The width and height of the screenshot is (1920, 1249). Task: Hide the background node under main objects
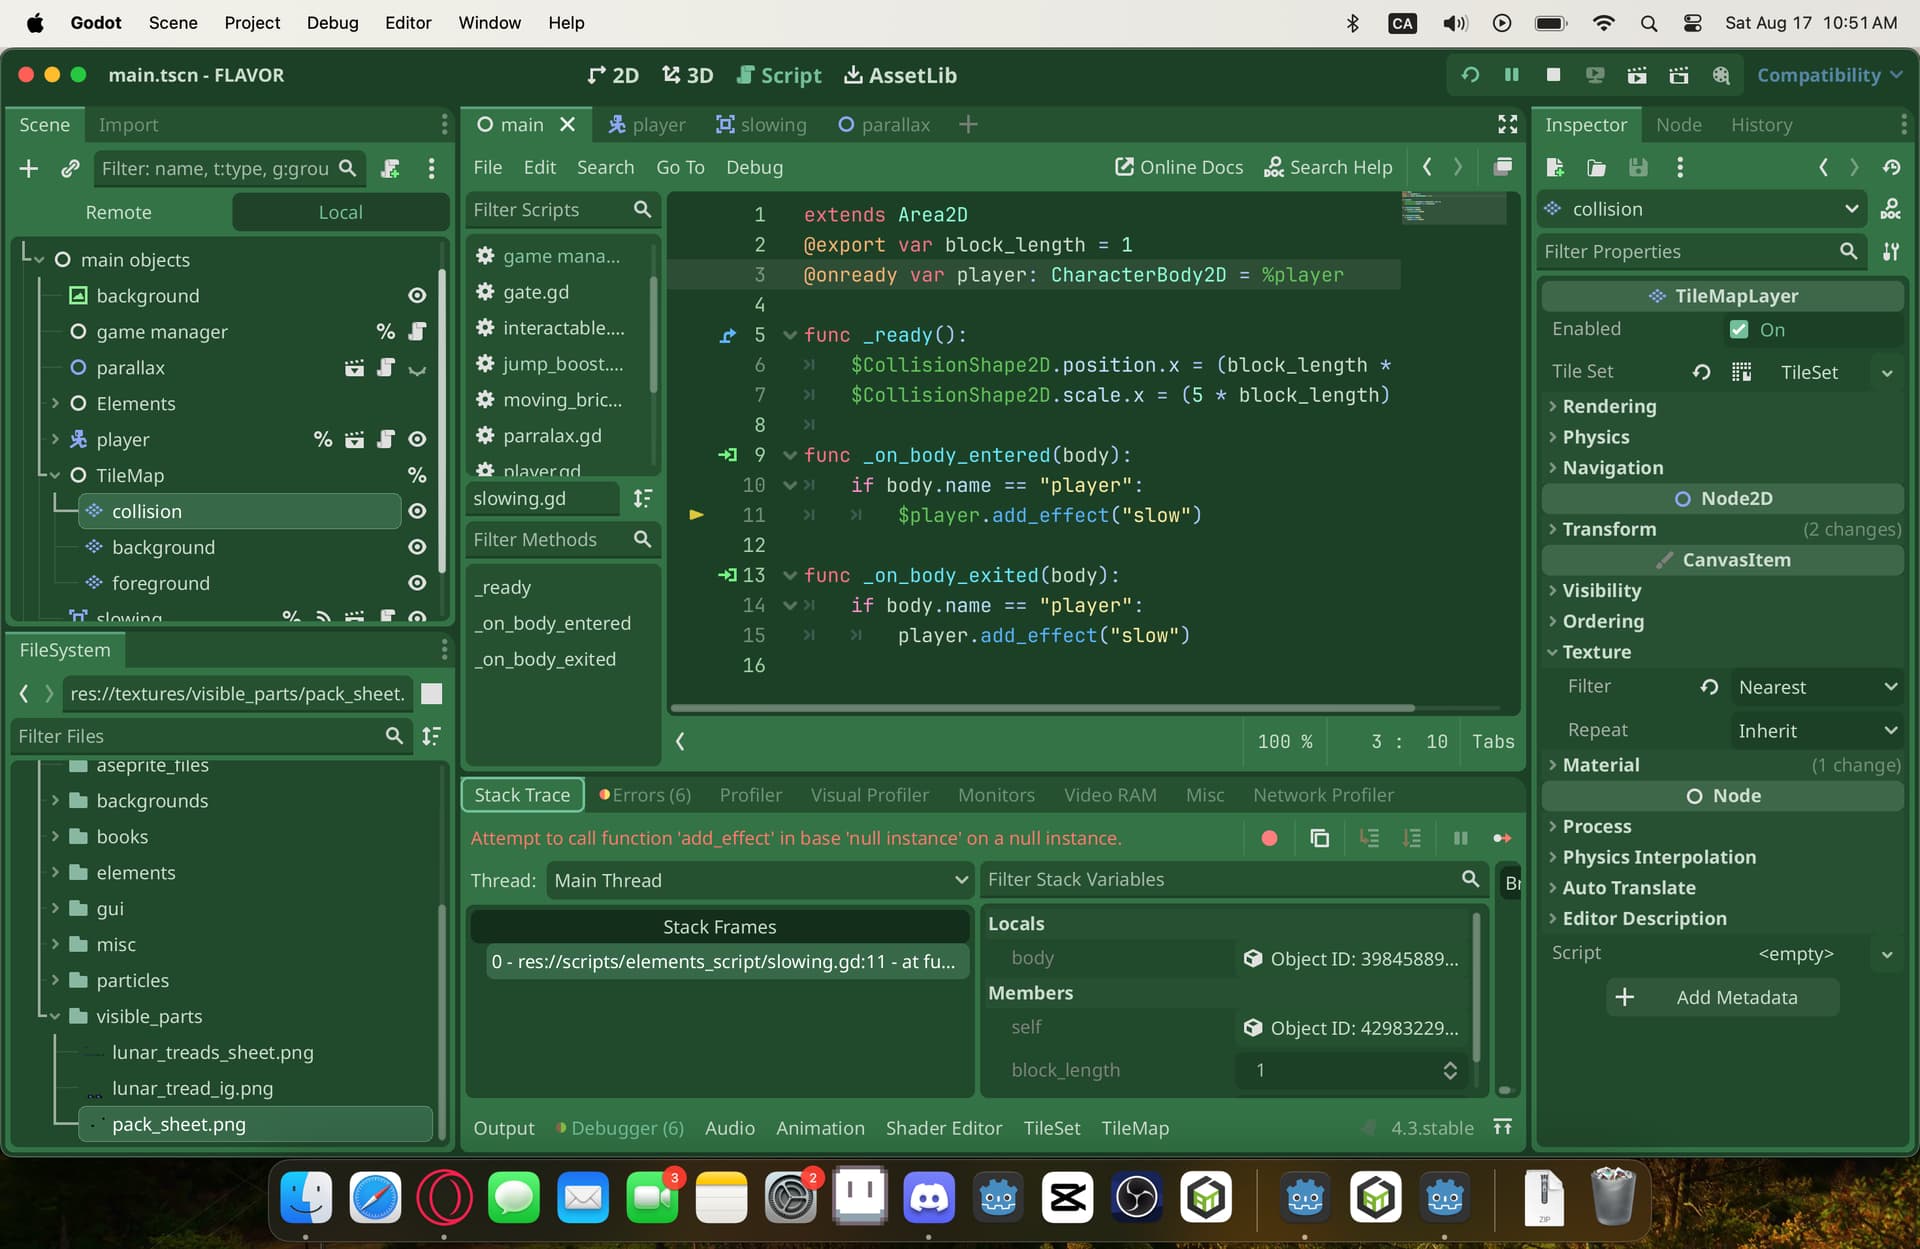point(417,296)
